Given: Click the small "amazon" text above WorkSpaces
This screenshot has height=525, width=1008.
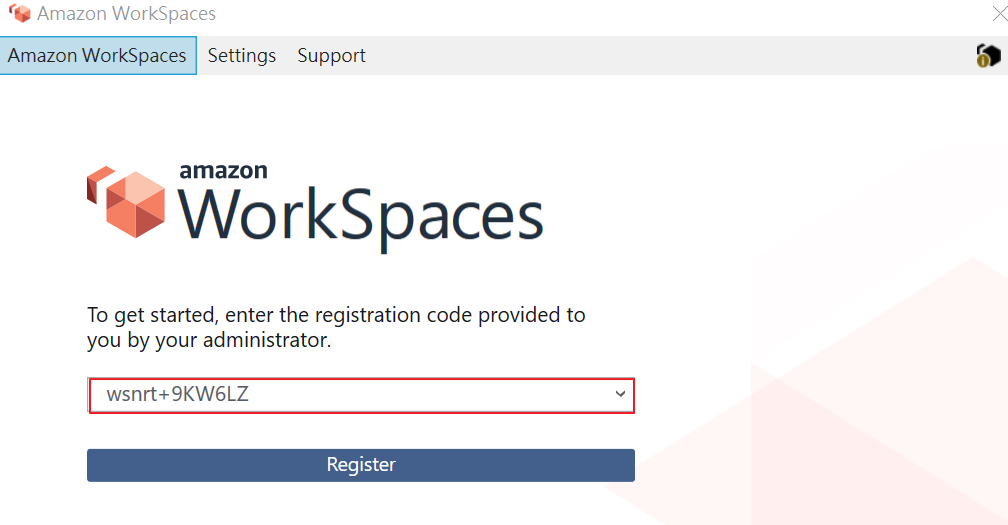Looking at the screenshot, I should (223, 169).
